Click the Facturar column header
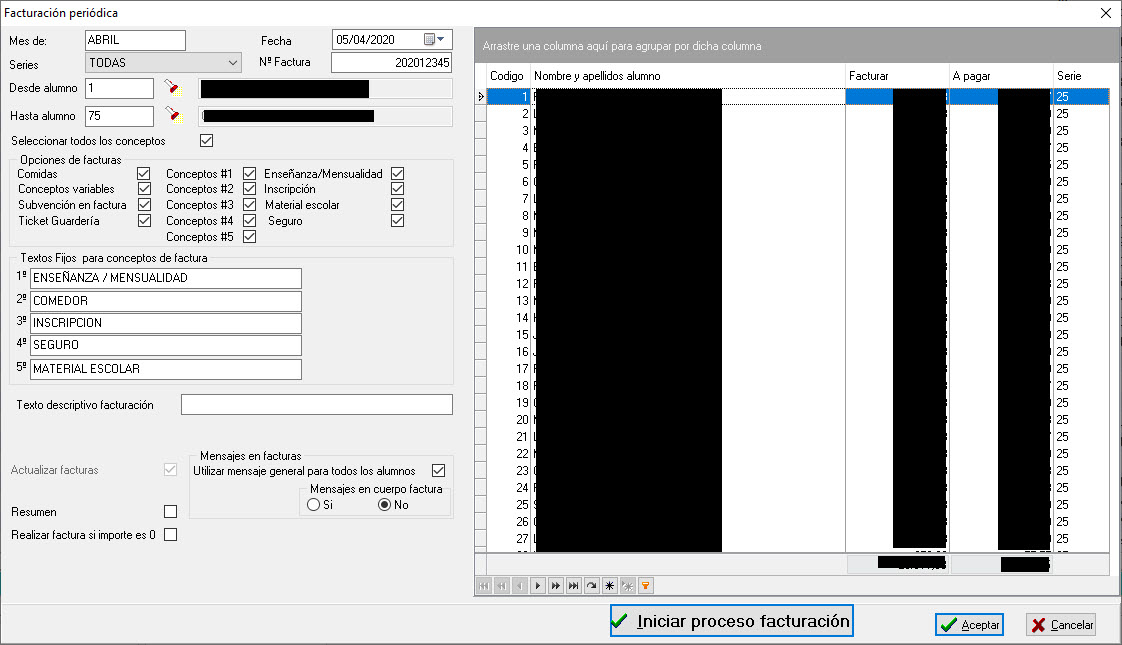The image size is (1122, 645). tap(897, 76)
